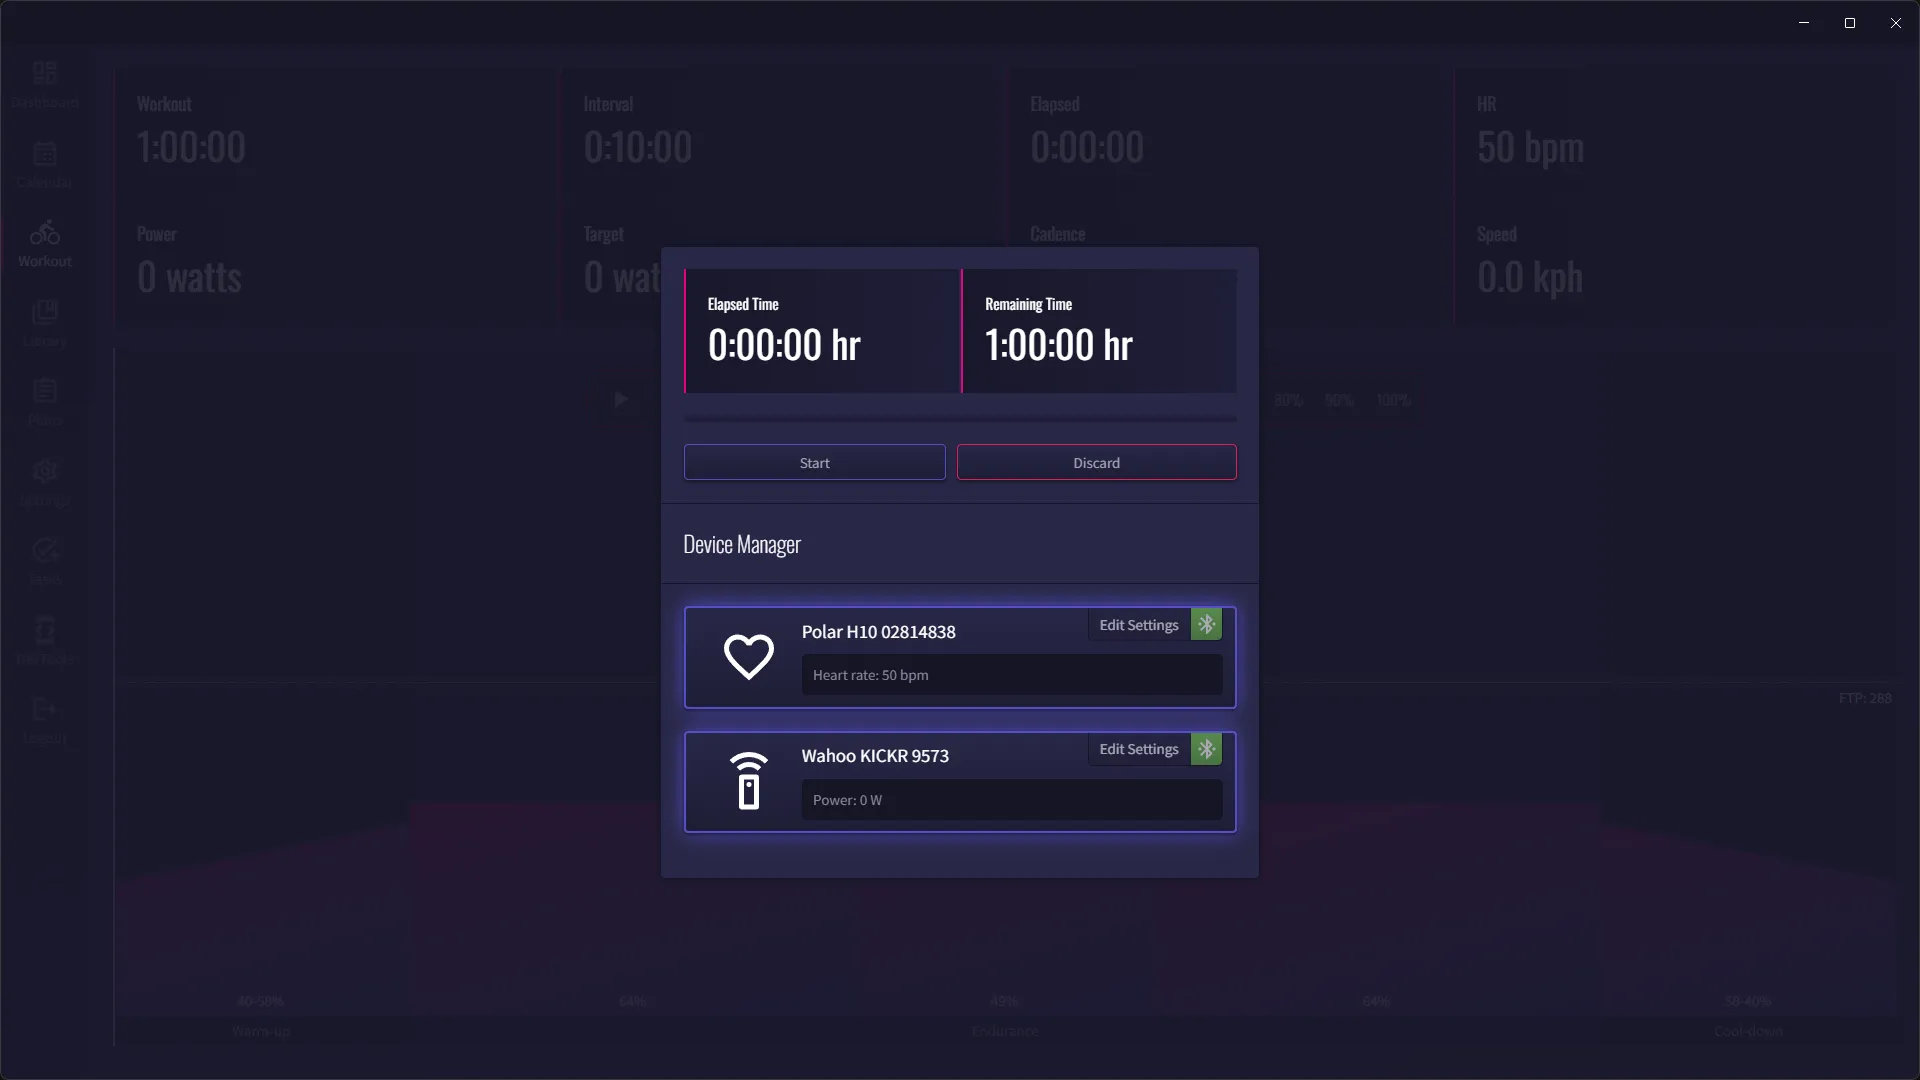This screenshot has height=1080, width=1920.
Task: Click the workout progress bar
Action: (960, 419)
